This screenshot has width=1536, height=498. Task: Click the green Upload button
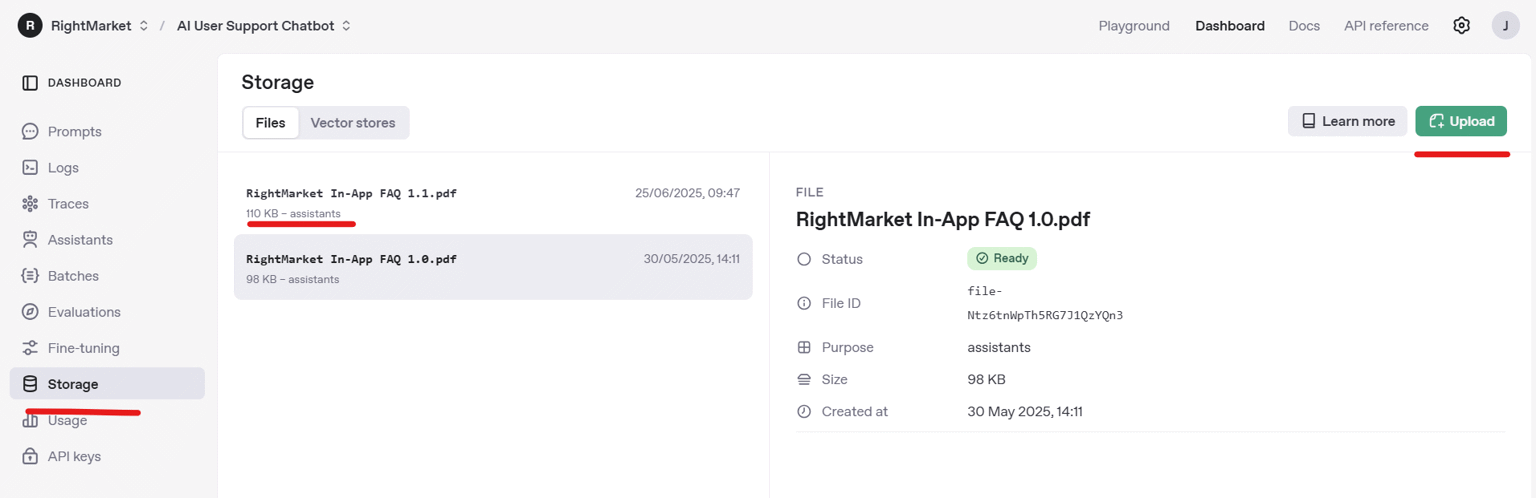point(1460,121)
